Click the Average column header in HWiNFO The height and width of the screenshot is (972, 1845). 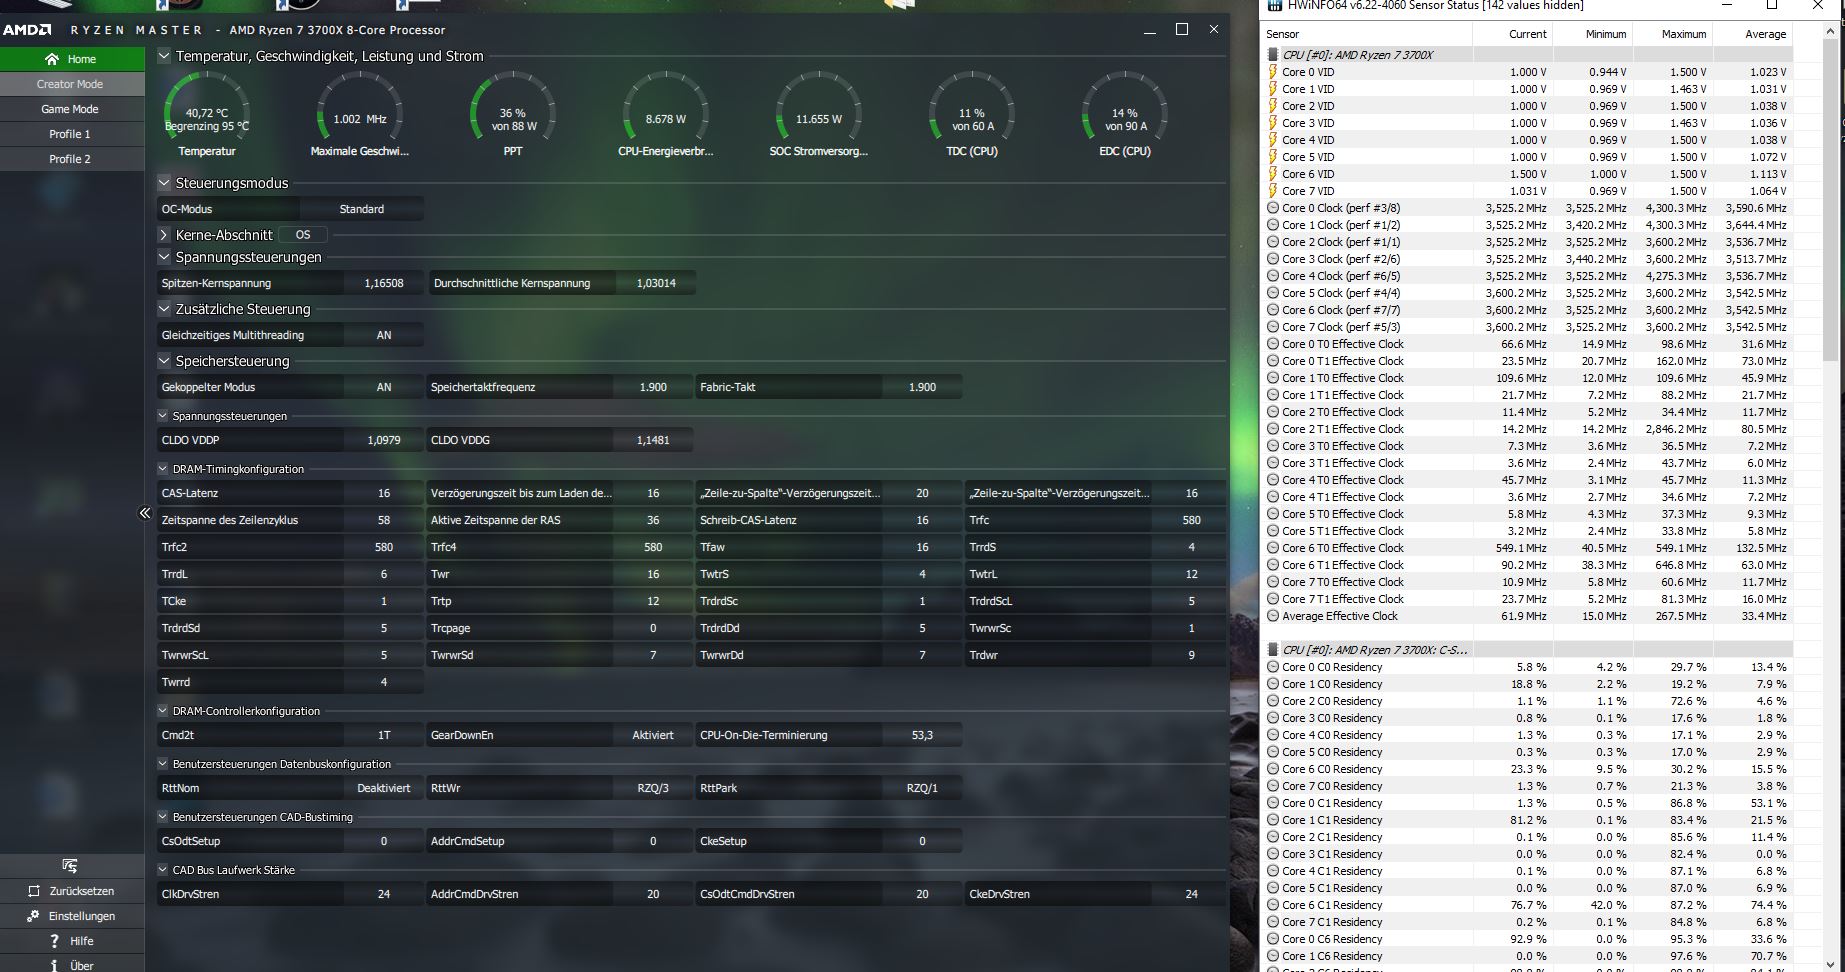pos(1753,34)
